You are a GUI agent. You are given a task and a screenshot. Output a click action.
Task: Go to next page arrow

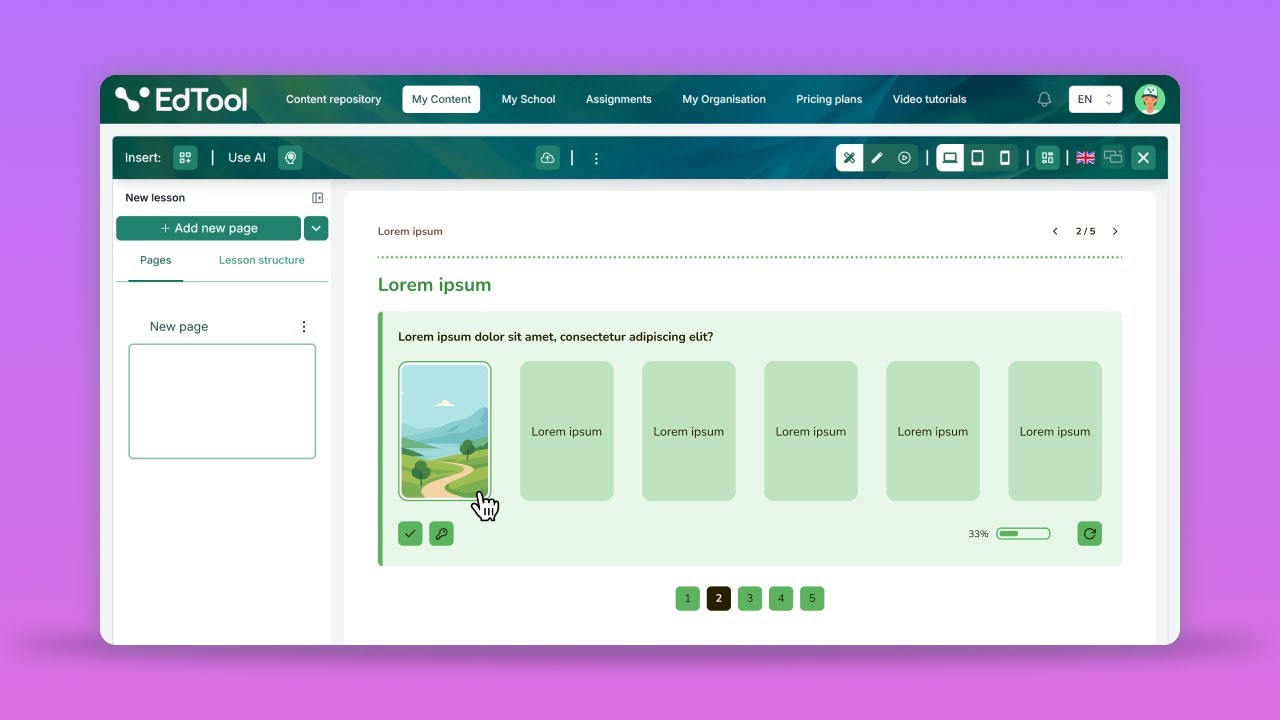coord(1115,231)
